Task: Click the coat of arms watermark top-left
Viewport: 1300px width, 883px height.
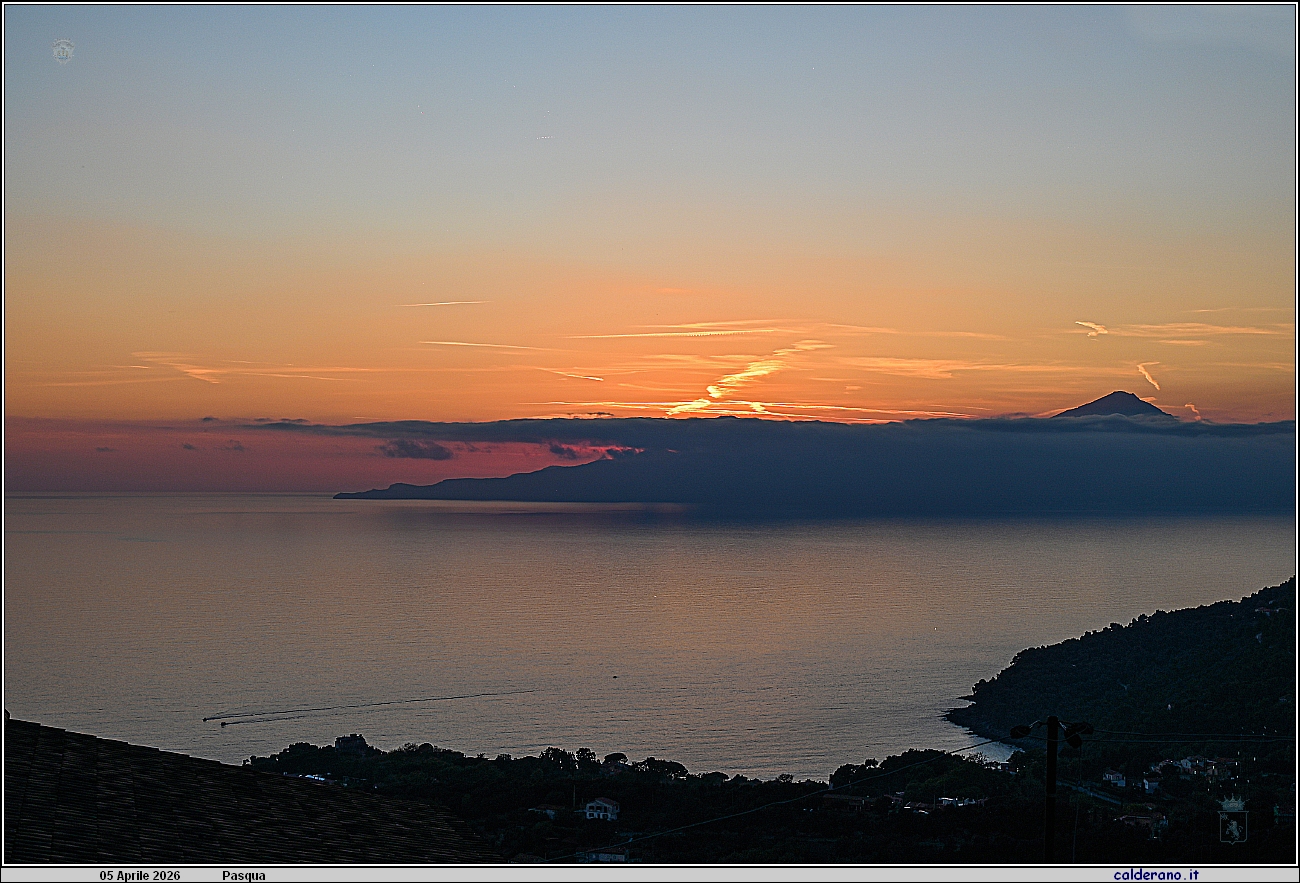Action: pos(63,48)
